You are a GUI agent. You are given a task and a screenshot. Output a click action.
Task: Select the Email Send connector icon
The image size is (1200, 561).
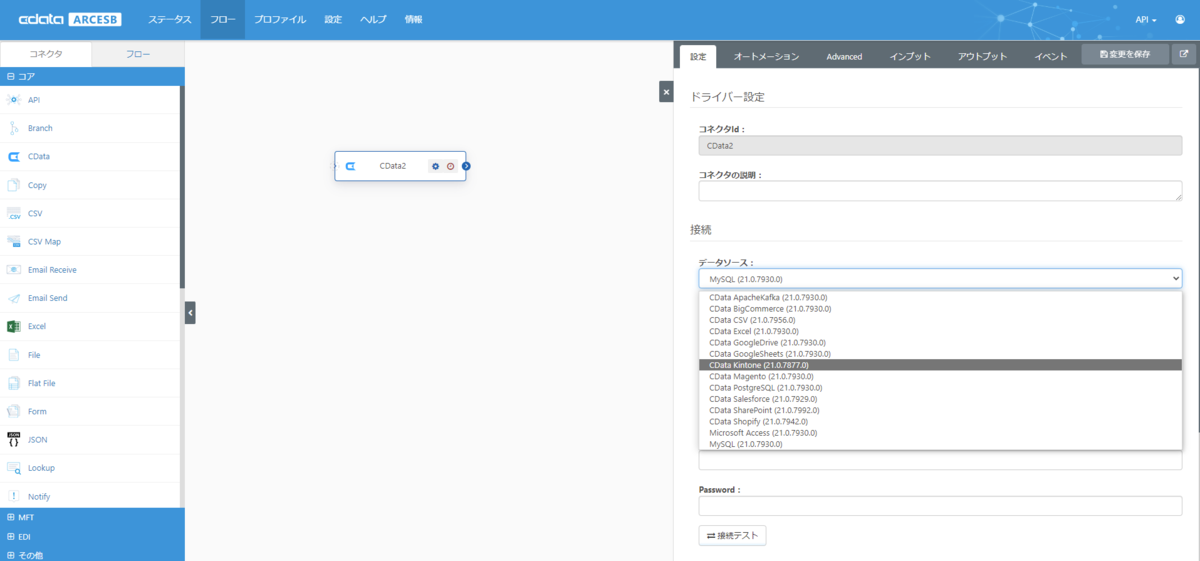(14, 298)
